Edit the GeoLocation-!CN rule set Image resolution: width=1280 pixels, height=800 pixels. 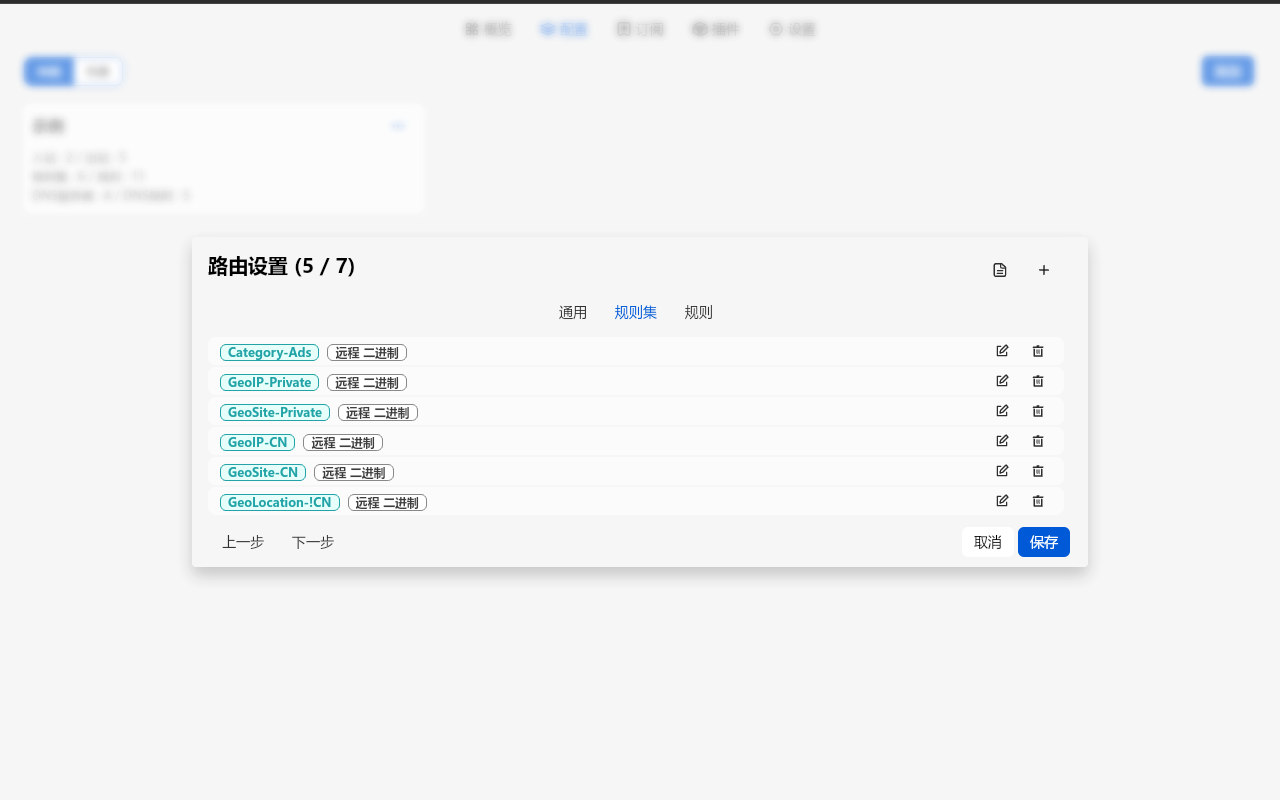(x=1002, y=501)
